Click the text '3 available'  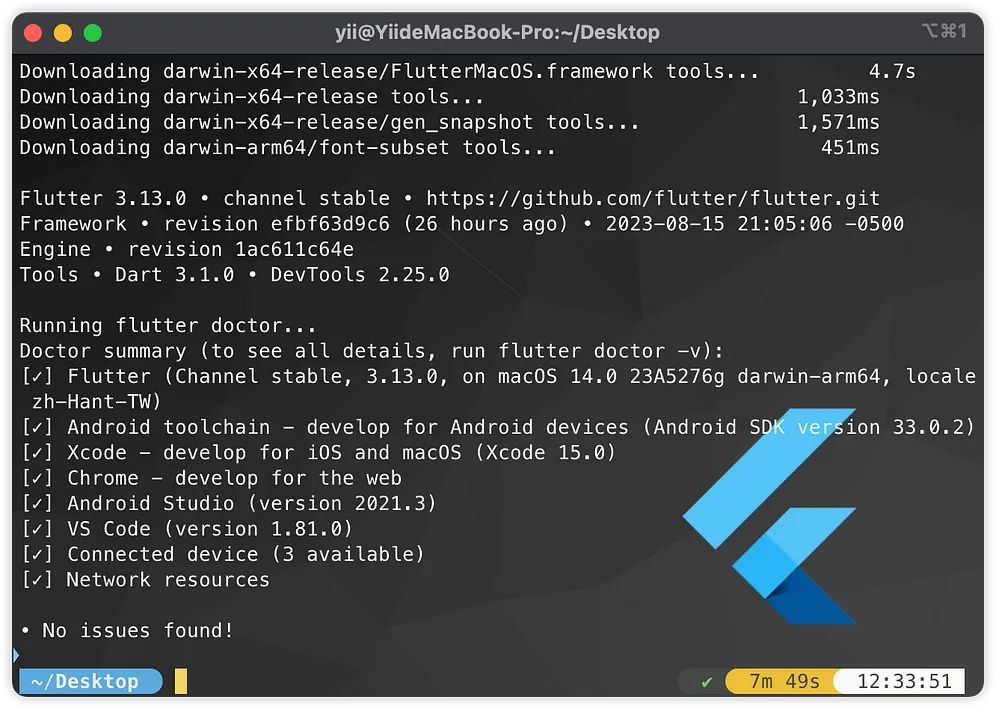point(348,554)
